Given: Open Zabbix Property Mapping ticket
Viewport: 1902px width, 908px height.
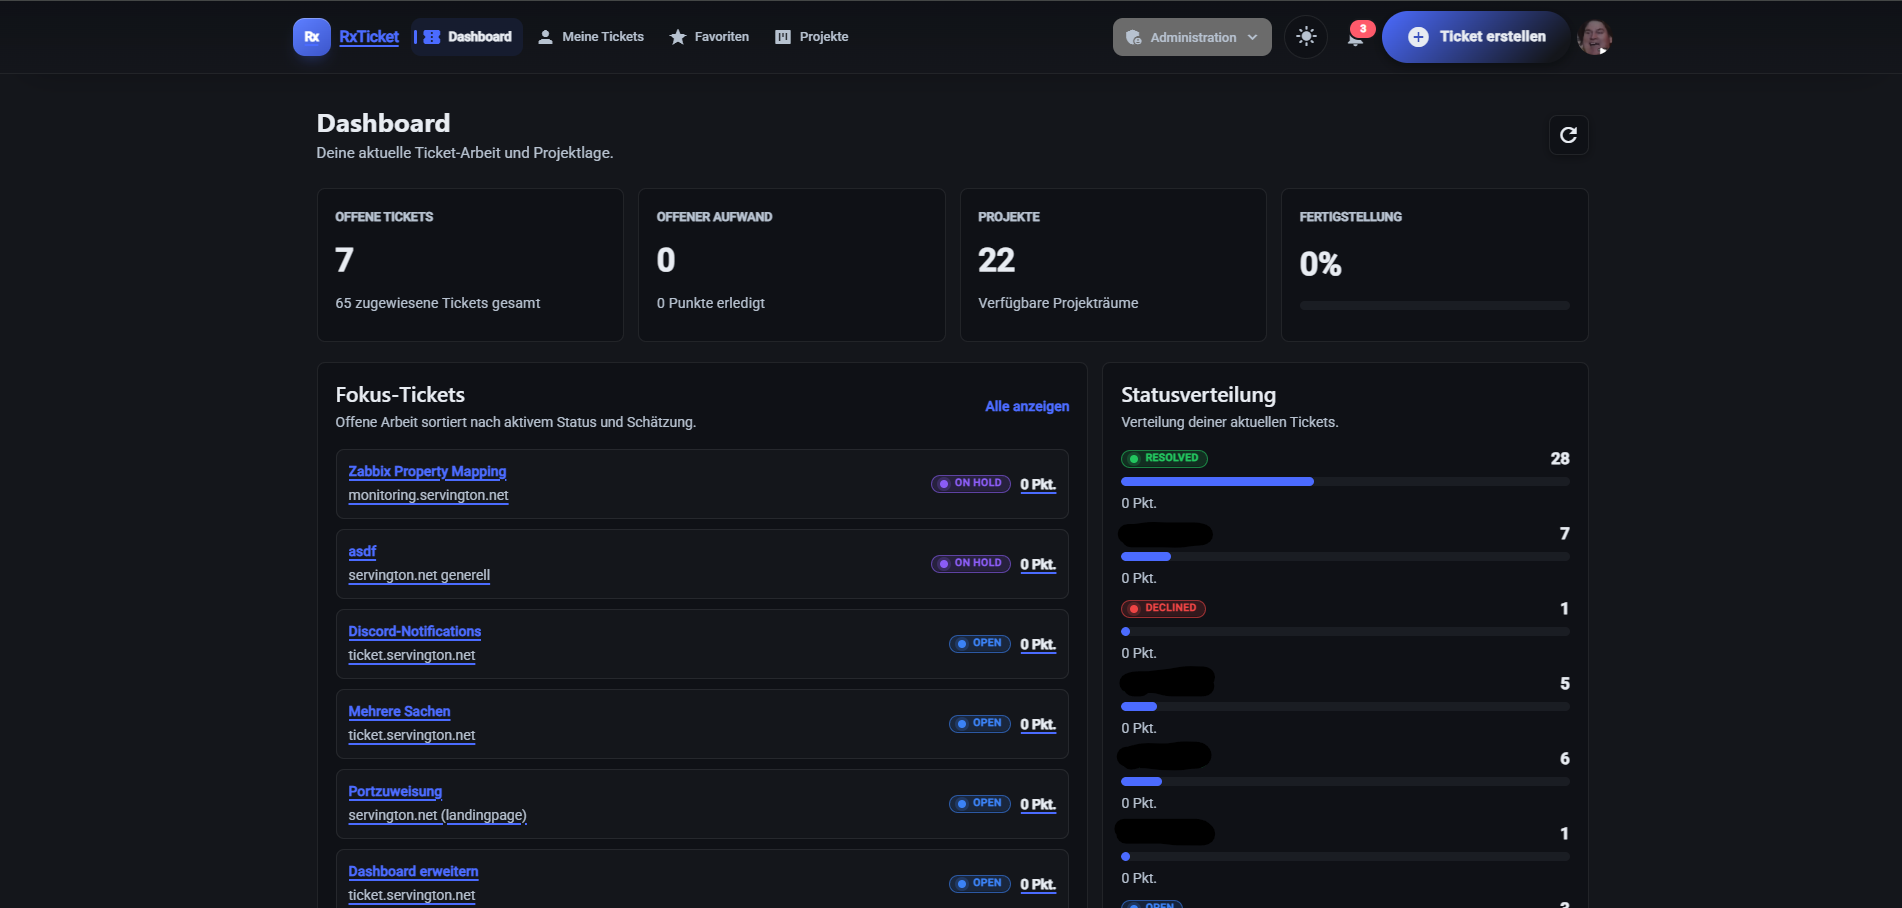Looking at the screenshot, I should coord(427,471).
